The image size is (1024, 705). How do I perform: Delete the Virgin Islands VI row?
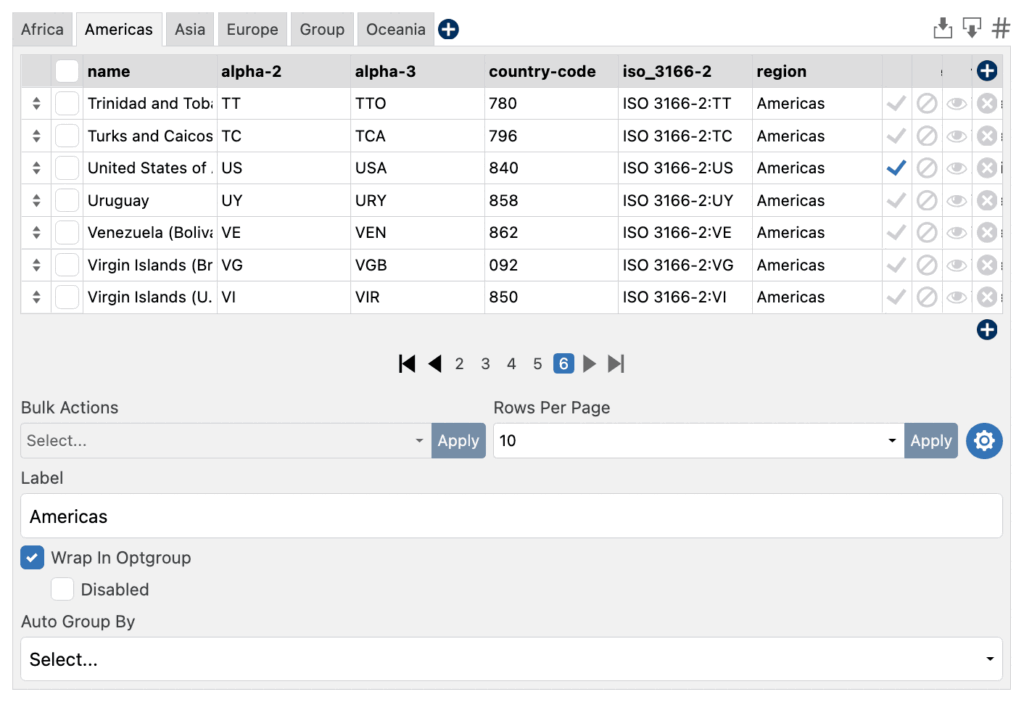click(x=987, y=297)
